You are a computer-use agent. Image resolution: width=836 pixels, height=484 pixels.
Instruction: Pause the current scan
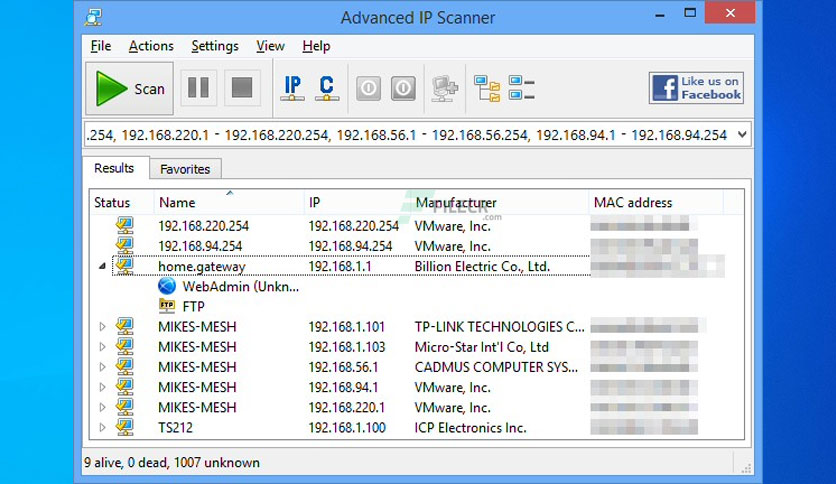coord(198,87)
